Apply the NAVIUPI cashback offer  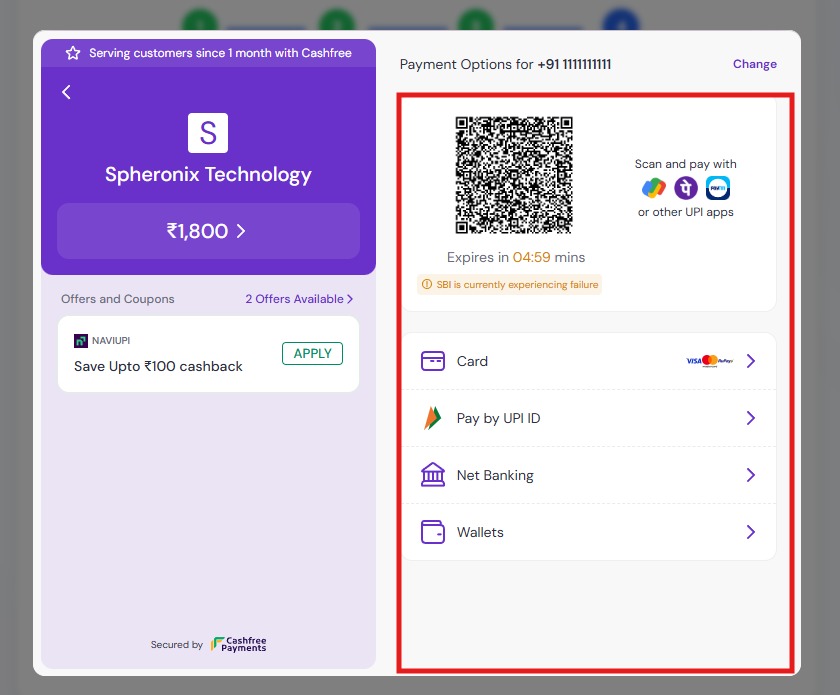tap(312, 354)
